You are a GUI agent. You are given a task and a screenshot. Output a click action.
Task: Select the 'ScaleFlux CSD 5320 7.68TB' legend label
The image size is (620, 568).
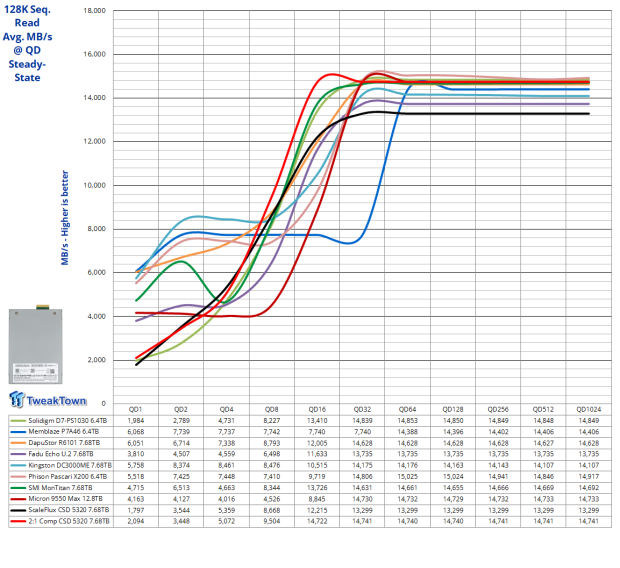coord(69,510)
